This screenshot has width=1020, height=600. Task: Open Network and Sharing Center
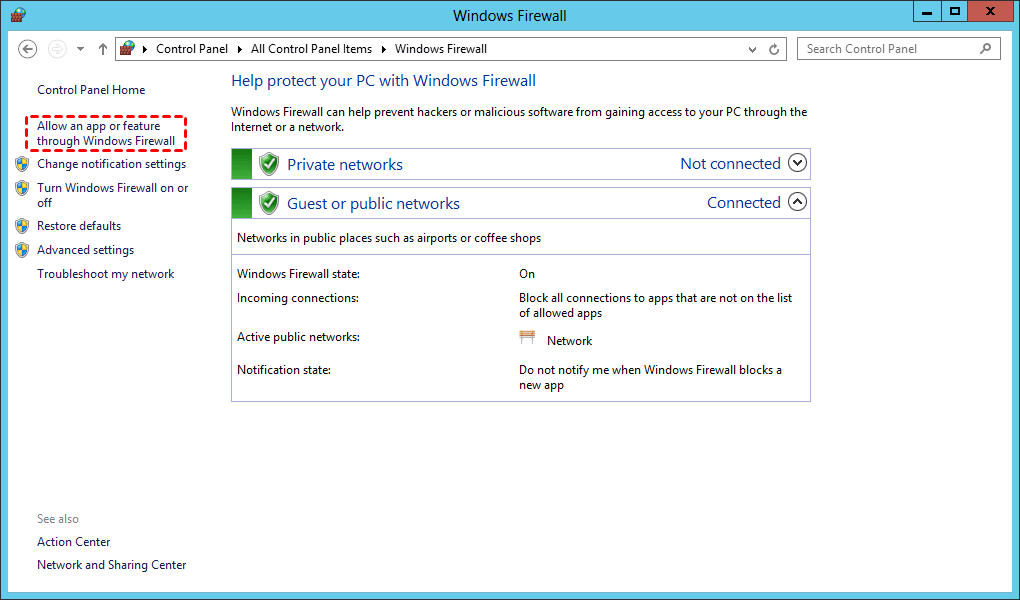pos(111,565)
